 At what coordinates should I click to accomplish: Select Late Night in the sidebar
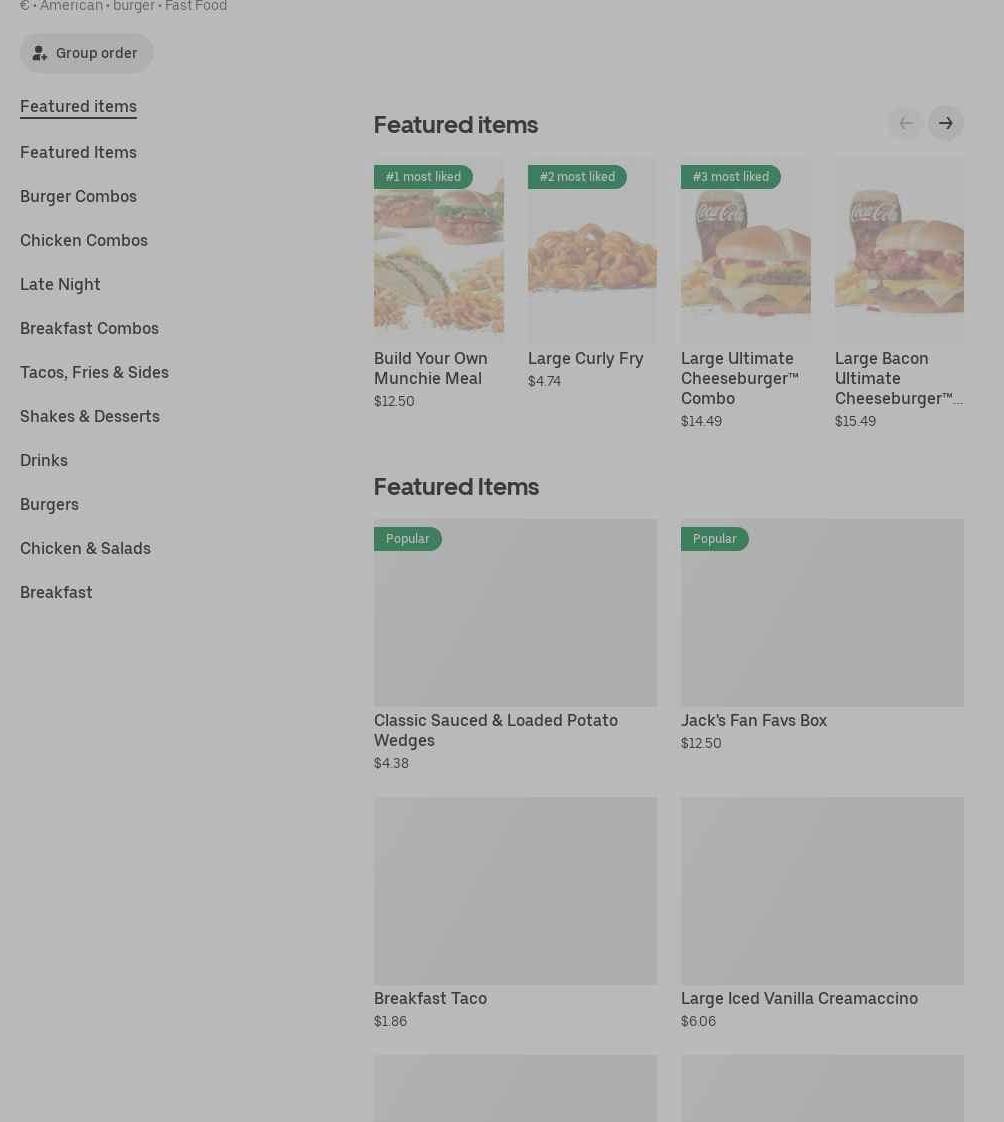coord(60,284)
